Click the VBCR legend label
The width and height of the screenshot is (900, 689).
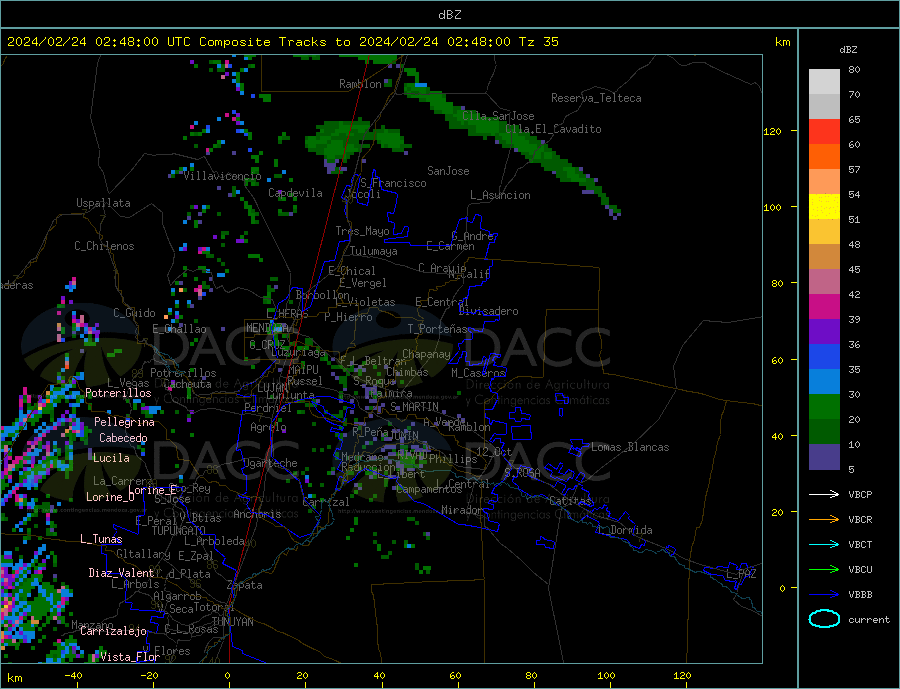coord(860,520)
